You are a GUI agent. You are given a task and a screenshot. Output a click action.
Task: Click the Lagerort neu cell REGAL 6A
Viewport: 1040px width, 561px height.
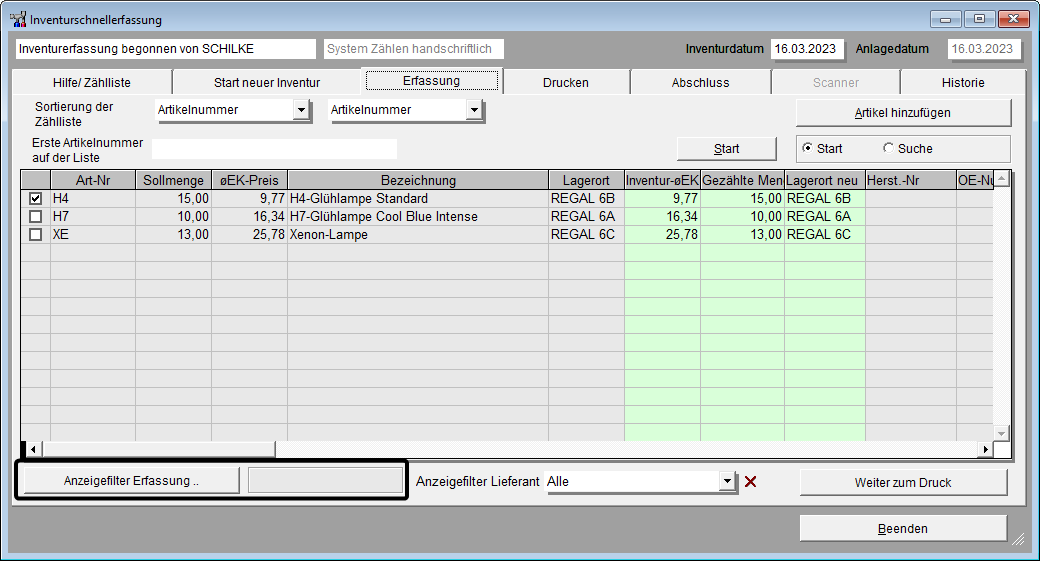click(825, 216)
